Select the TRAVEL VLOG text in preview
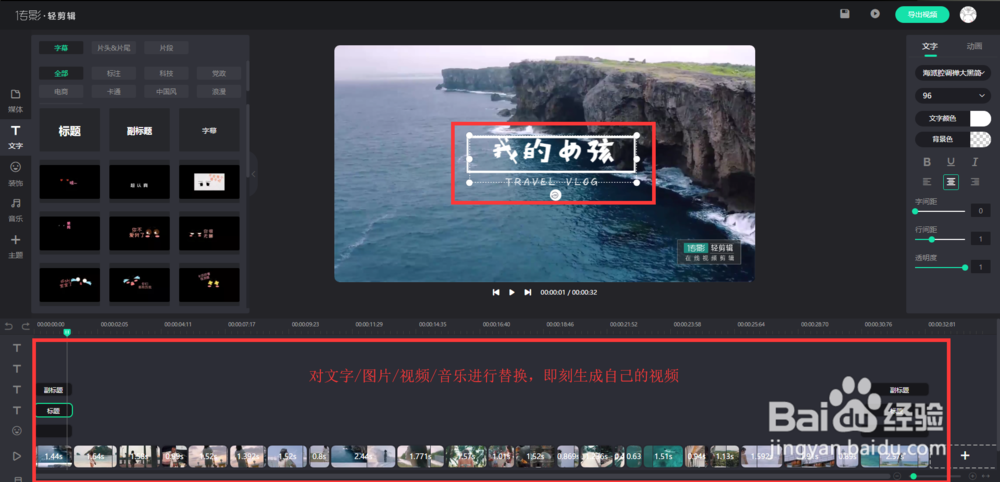The image size is (1000, 482). click(552, 182)
